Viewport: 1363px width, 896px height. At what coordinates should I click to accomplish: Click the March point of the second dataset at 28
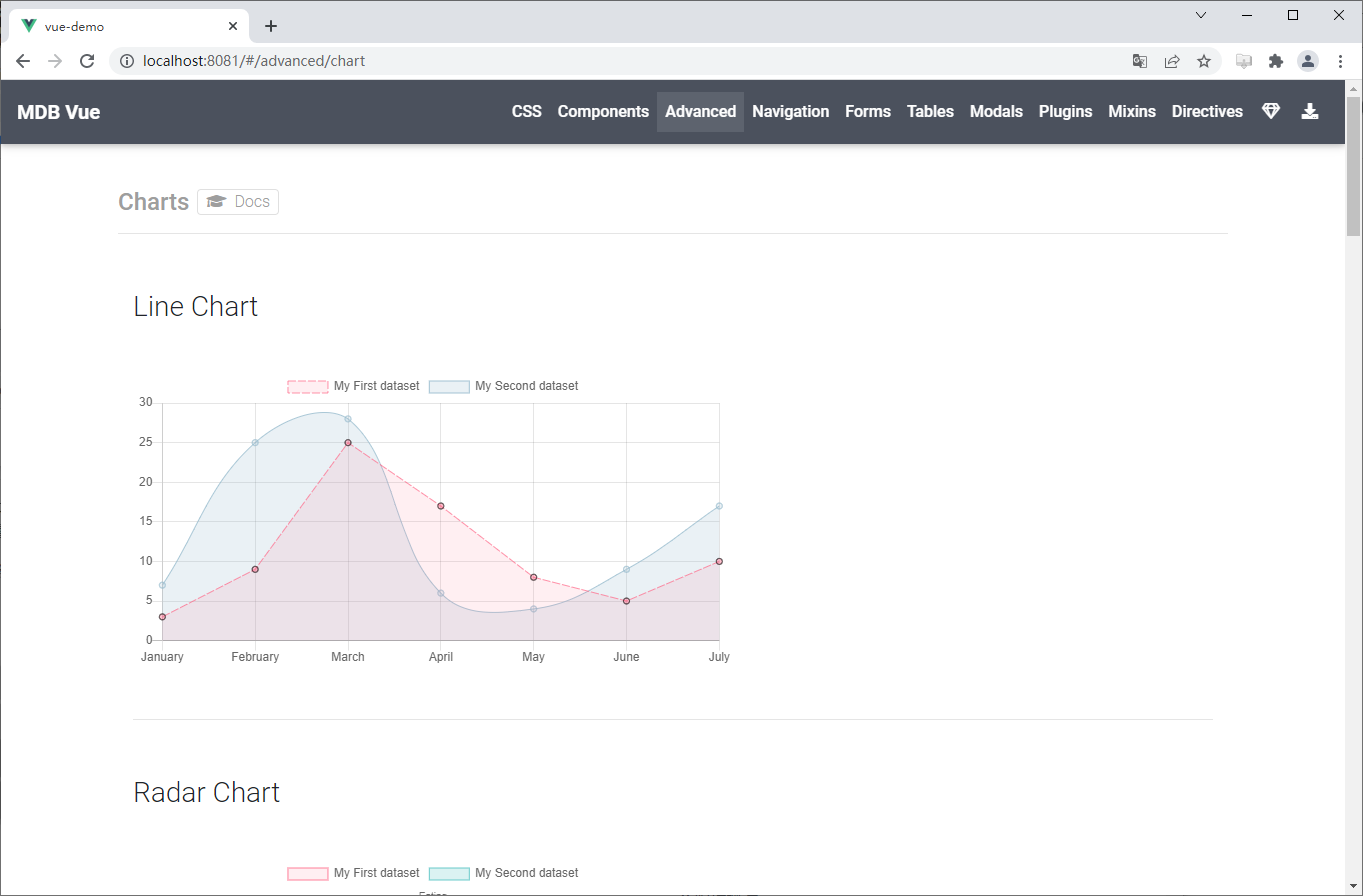point(348,419)
